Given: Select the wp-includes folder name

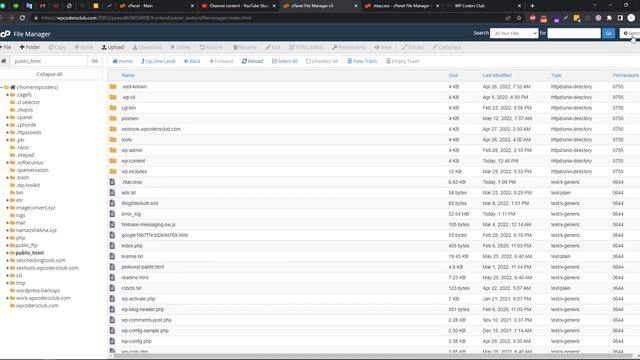Looking at the screenshot, I should (x=134, y=171).
